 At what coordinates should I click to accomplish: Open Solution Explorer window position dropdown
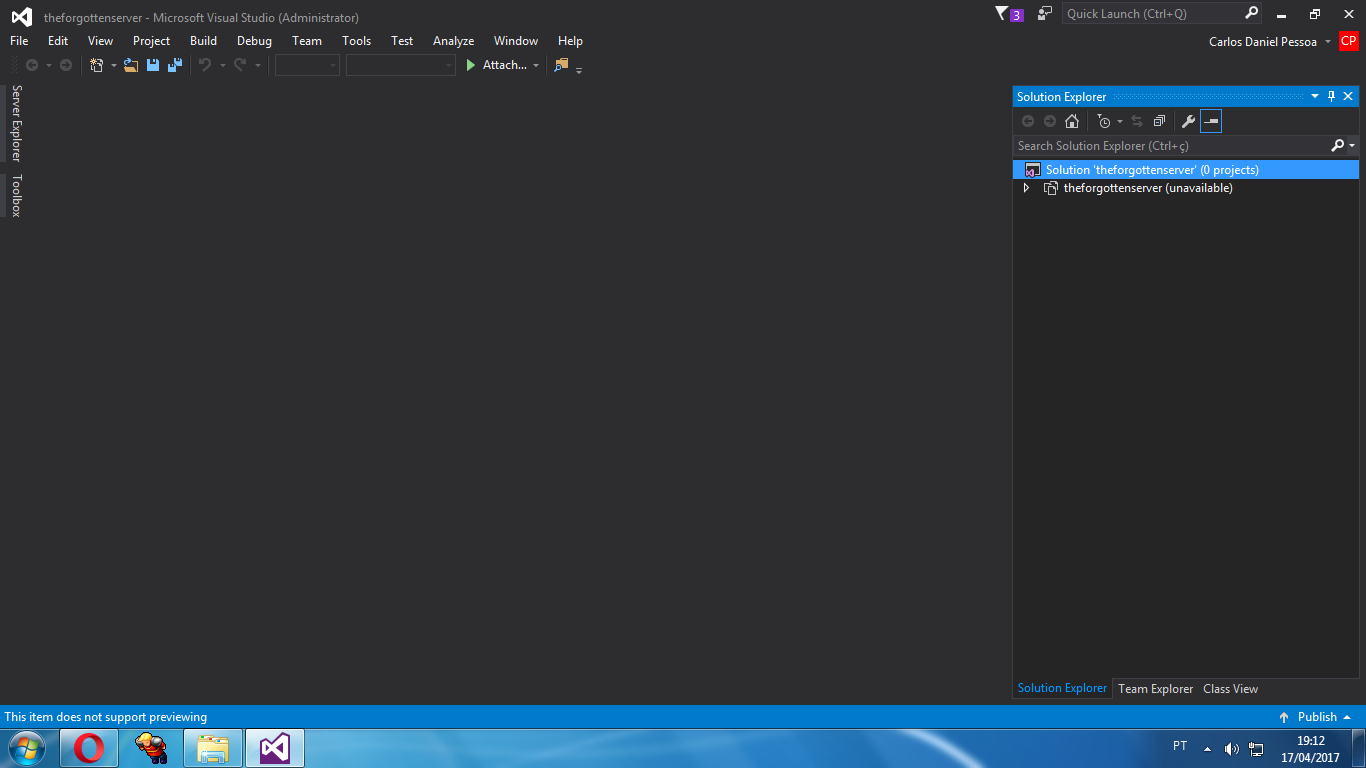pyautogui.click(x=1315, y=97)
